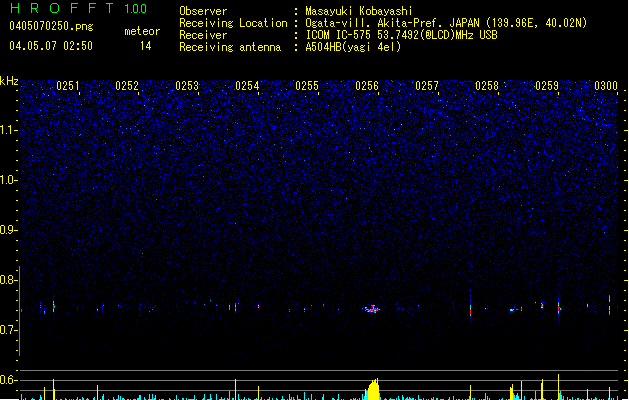Click the 0253 time marker
Screen dimensions: 629x400
tap(187, 86)
